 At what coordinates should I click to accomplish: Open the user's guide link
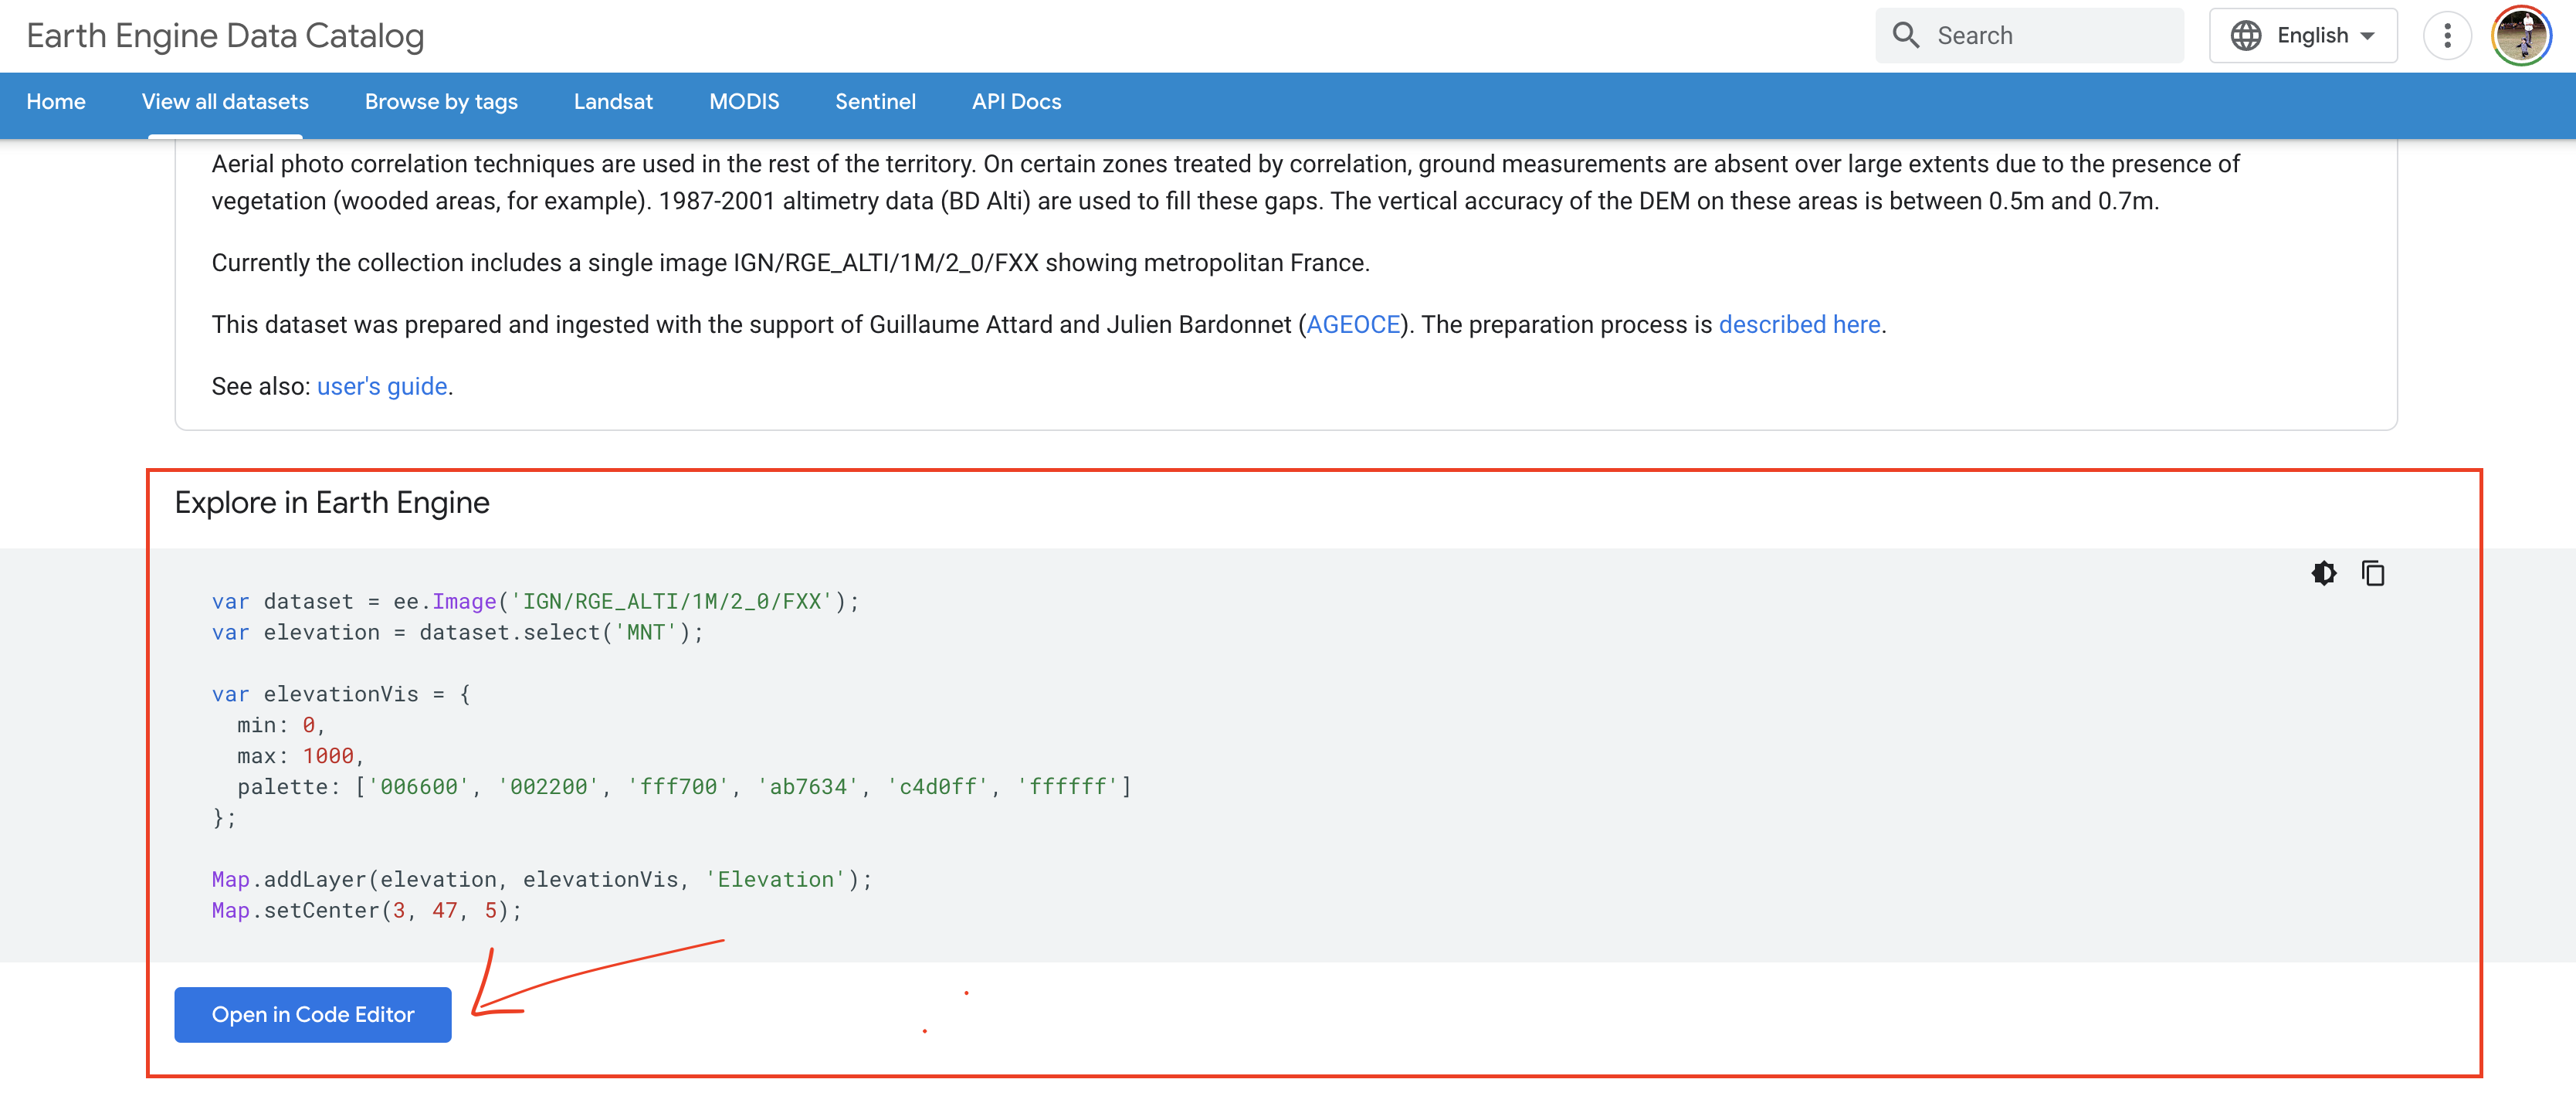click(x=382, y=387)
